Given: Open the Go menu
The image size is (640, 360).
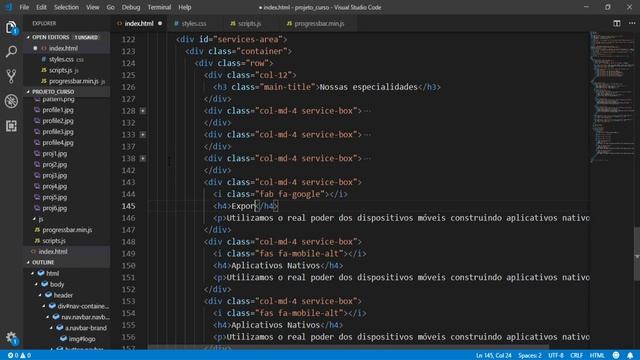Looking at the screenshot, I should pyautogui.click(x=110, y=7).
